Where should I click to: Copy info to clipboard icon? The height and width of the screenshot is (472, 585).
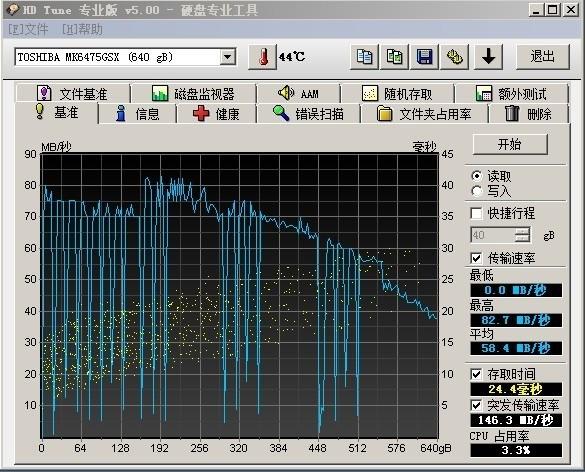(364, 57)
